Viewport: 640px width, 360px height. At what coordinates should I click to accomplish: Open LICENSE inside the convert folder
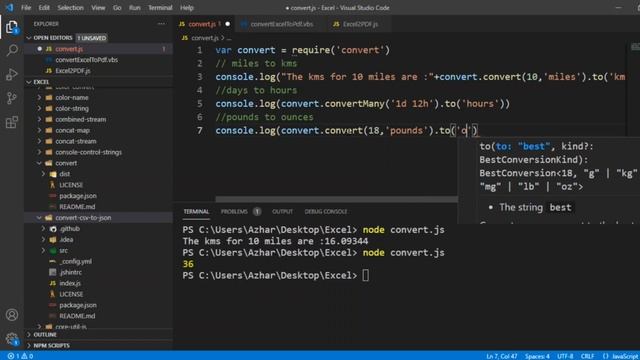[98, 185]
